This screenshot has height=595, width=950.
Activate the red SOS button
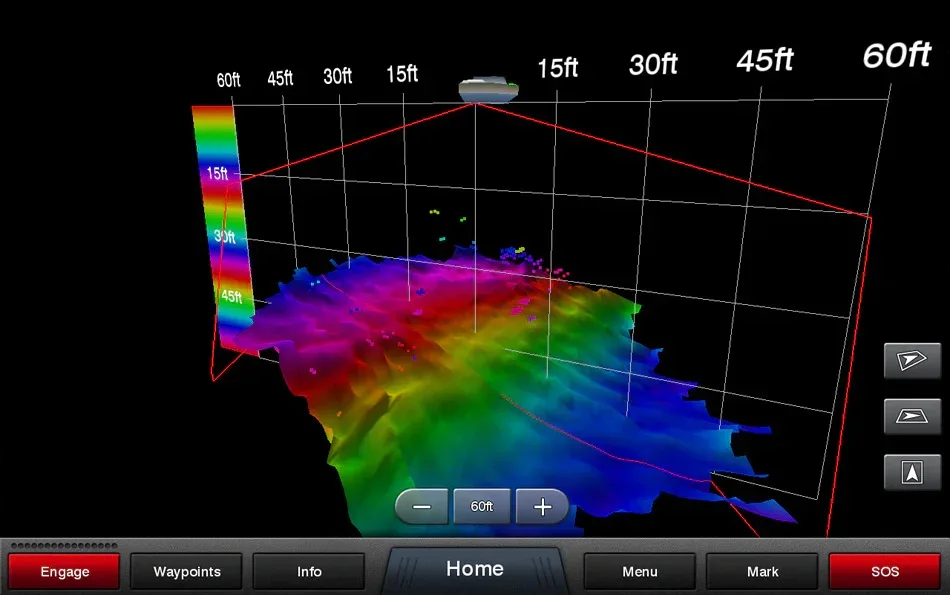(x=885, y=571)
